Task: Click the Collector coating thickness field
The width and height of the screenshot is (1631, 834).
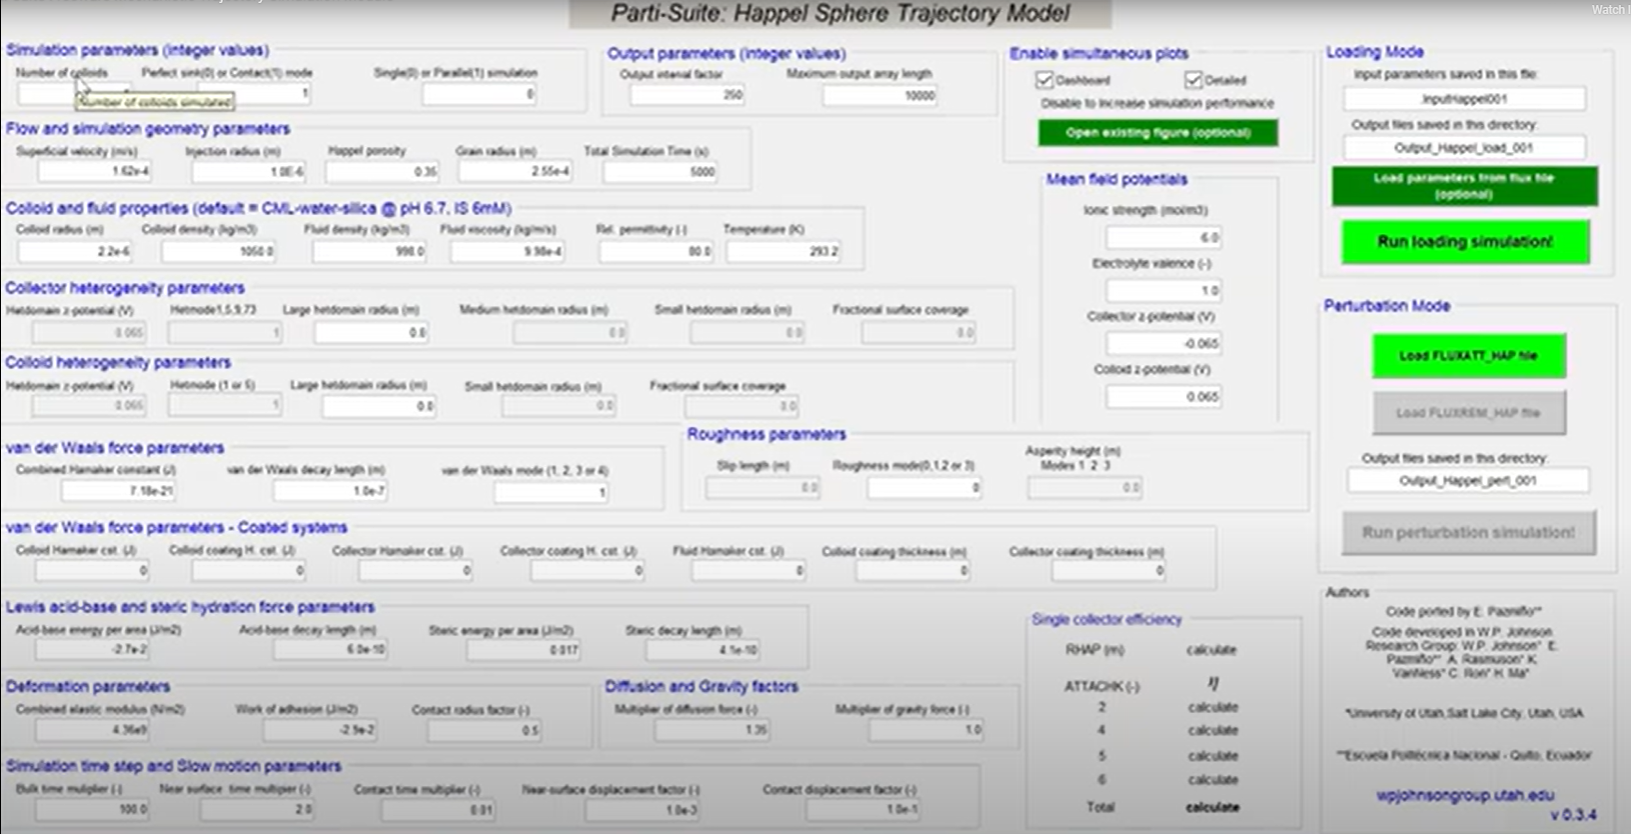Action: click(x=1110, y=571)
